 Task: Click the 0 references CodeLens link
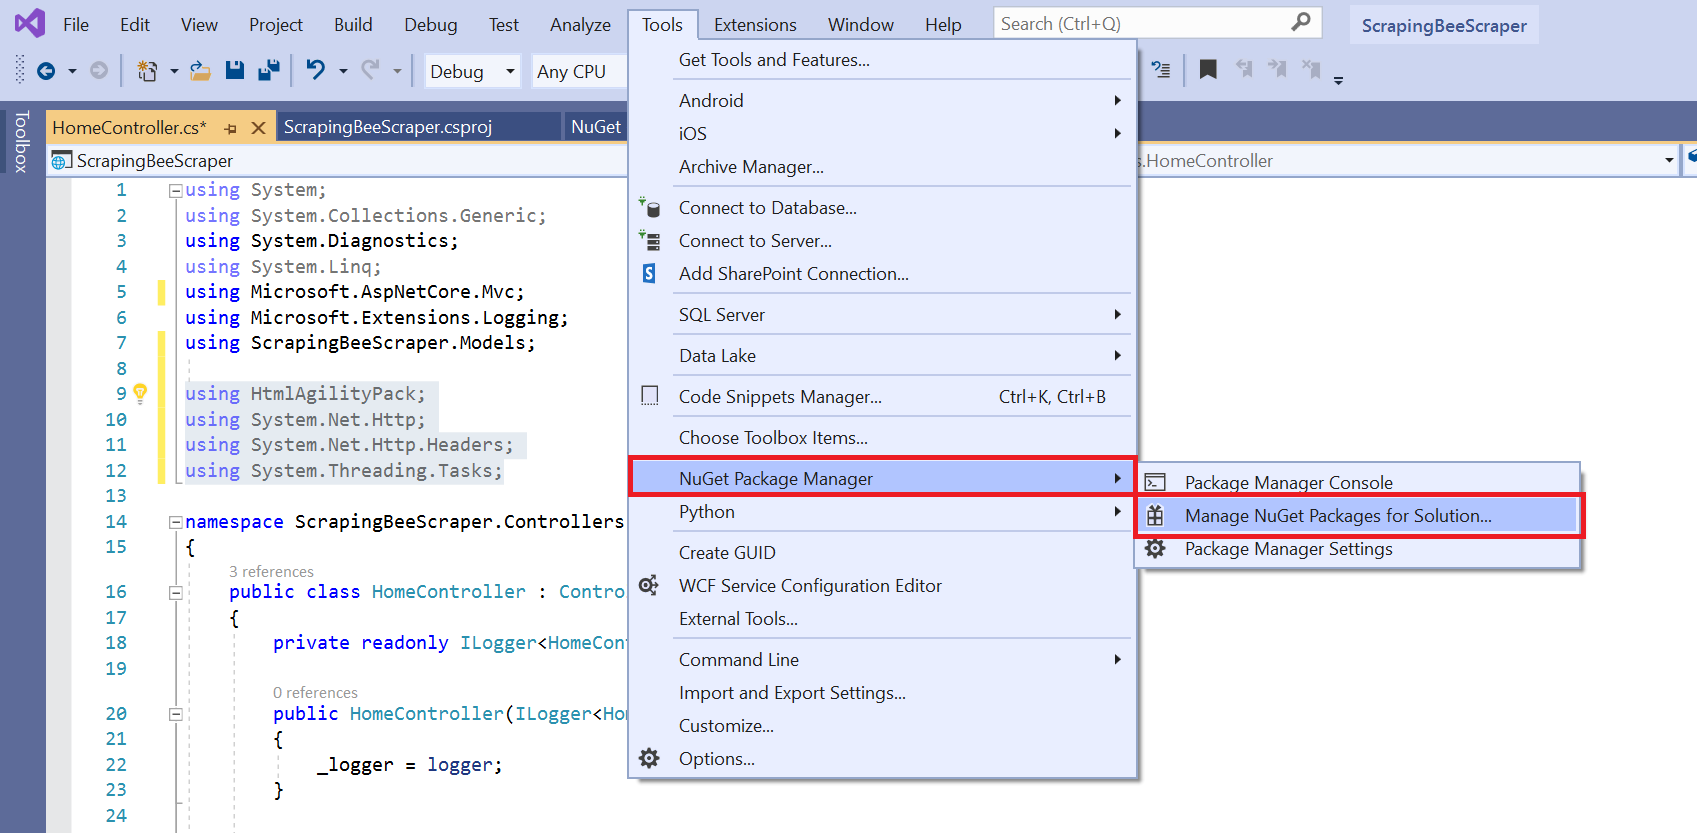tap(315, 692)
